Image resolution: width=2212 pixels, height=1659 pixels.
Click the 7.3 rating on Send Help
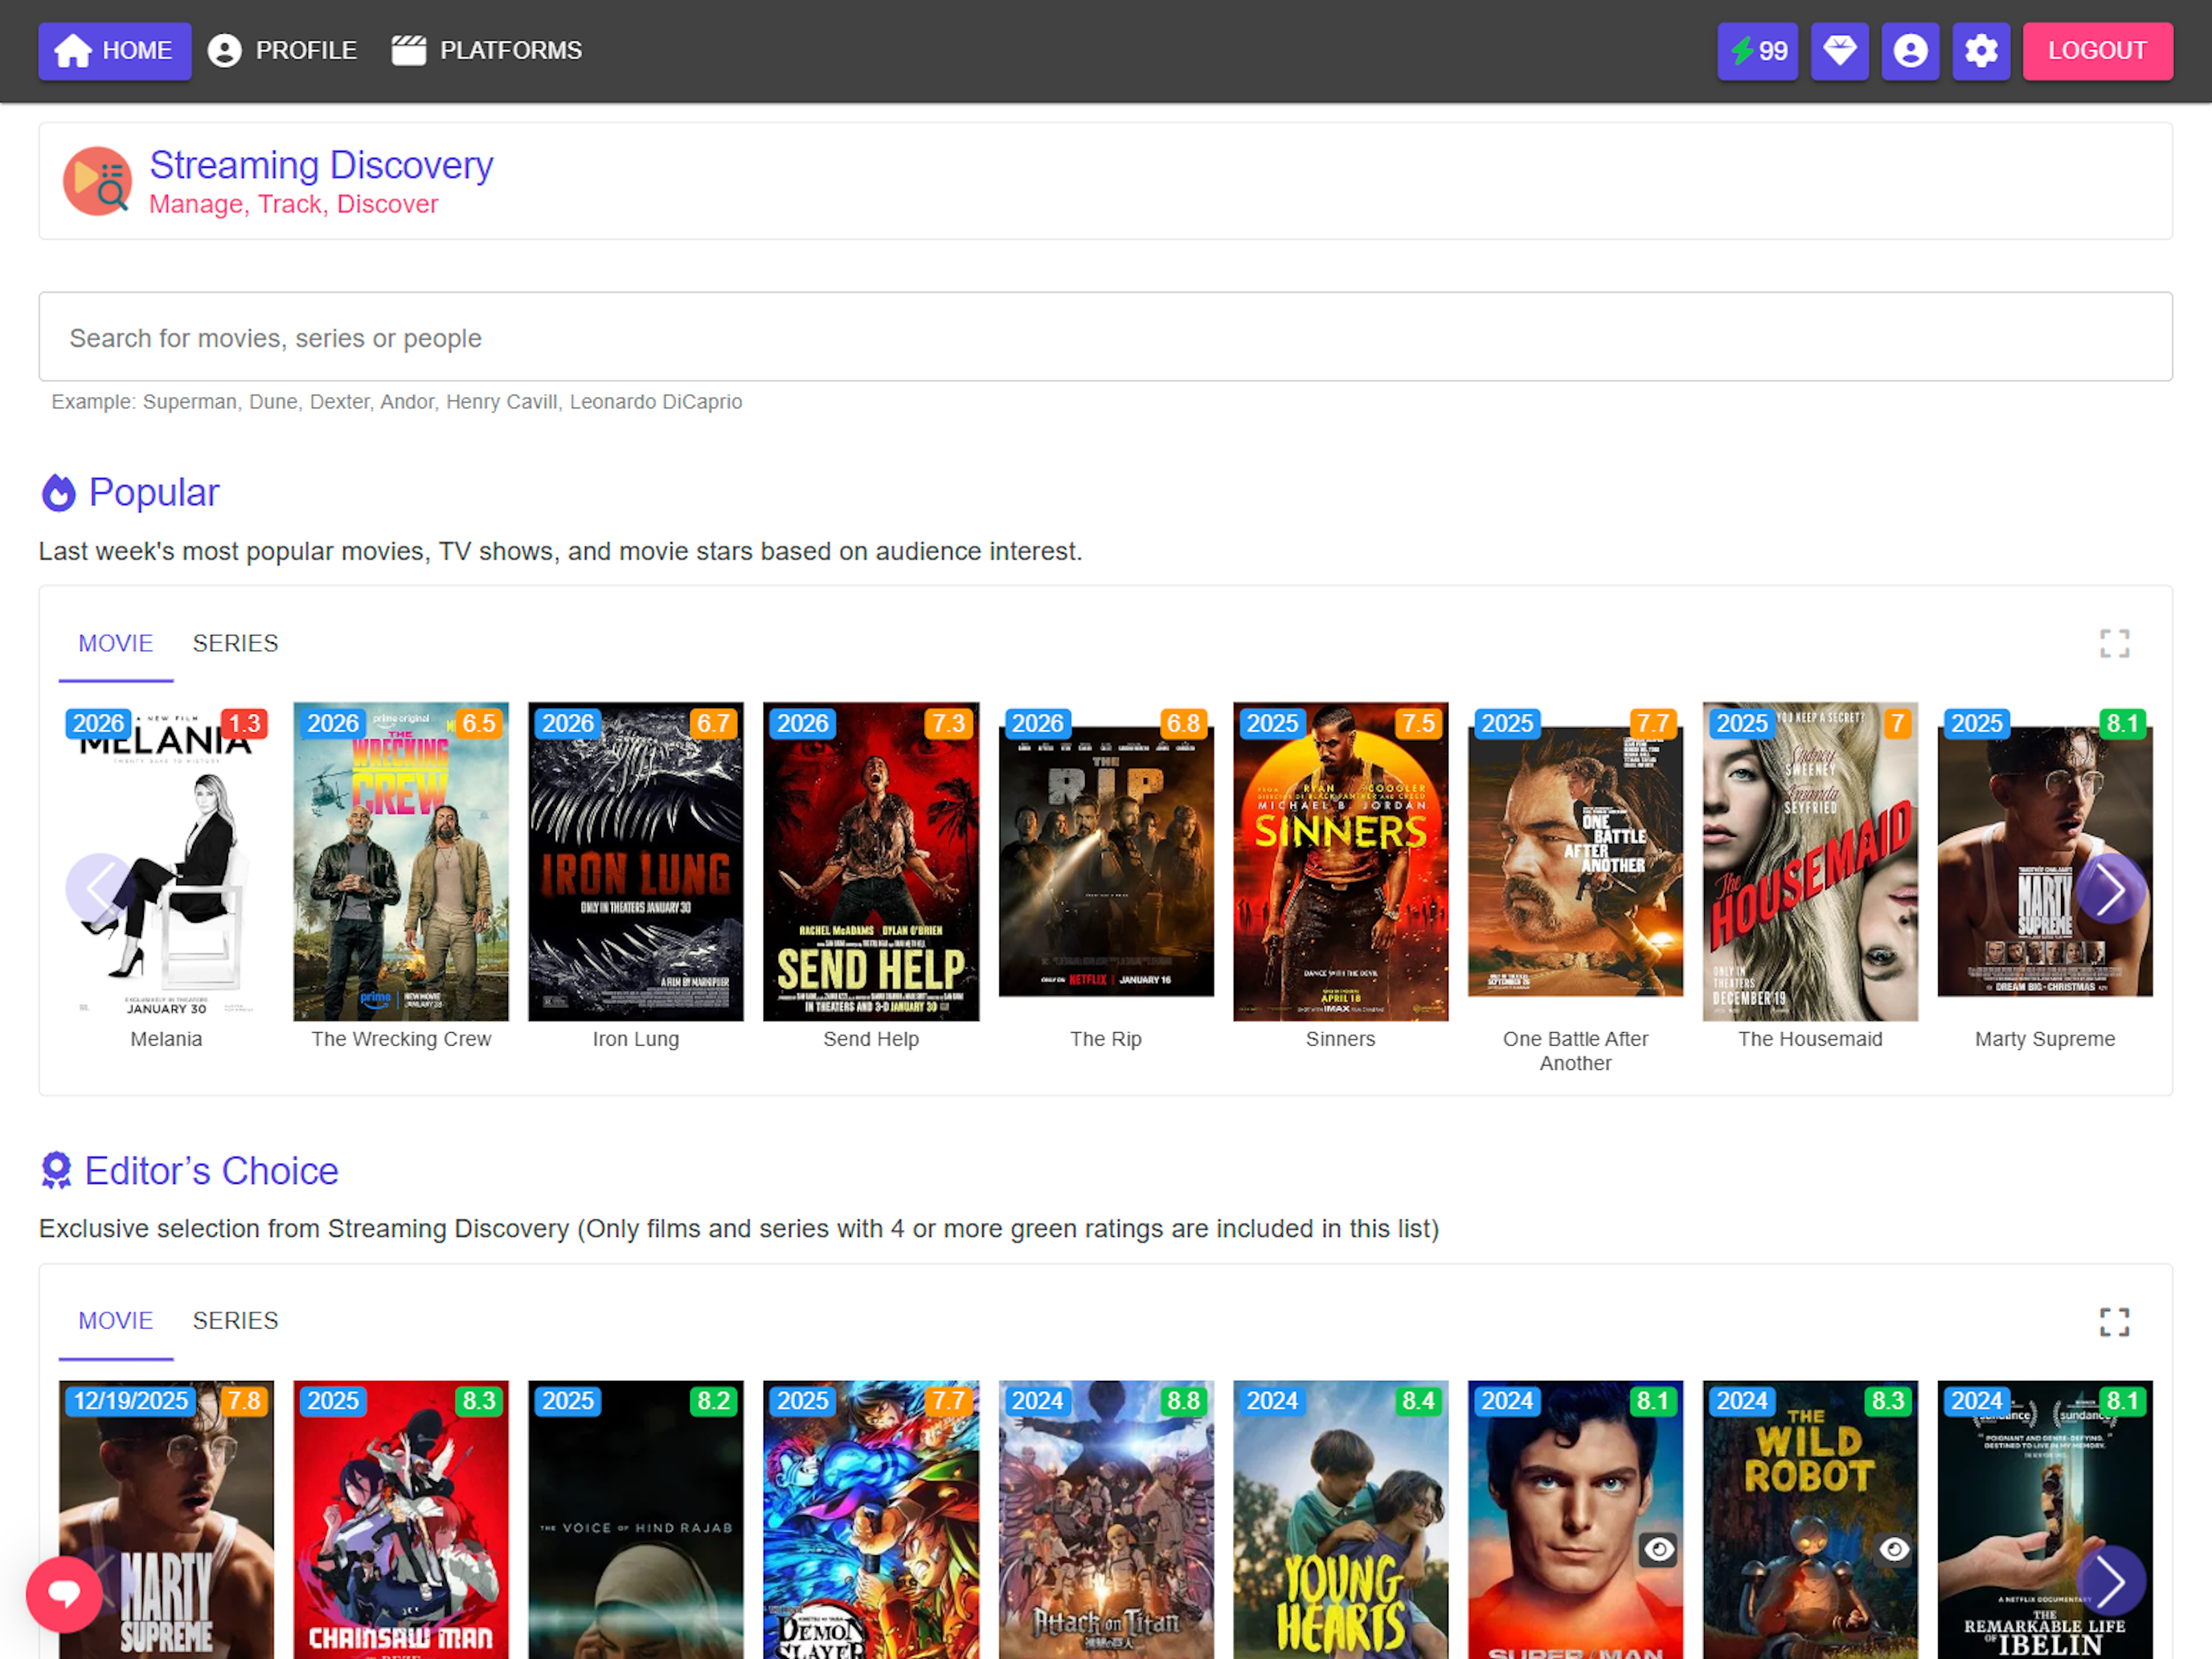(x=948, y=723)
